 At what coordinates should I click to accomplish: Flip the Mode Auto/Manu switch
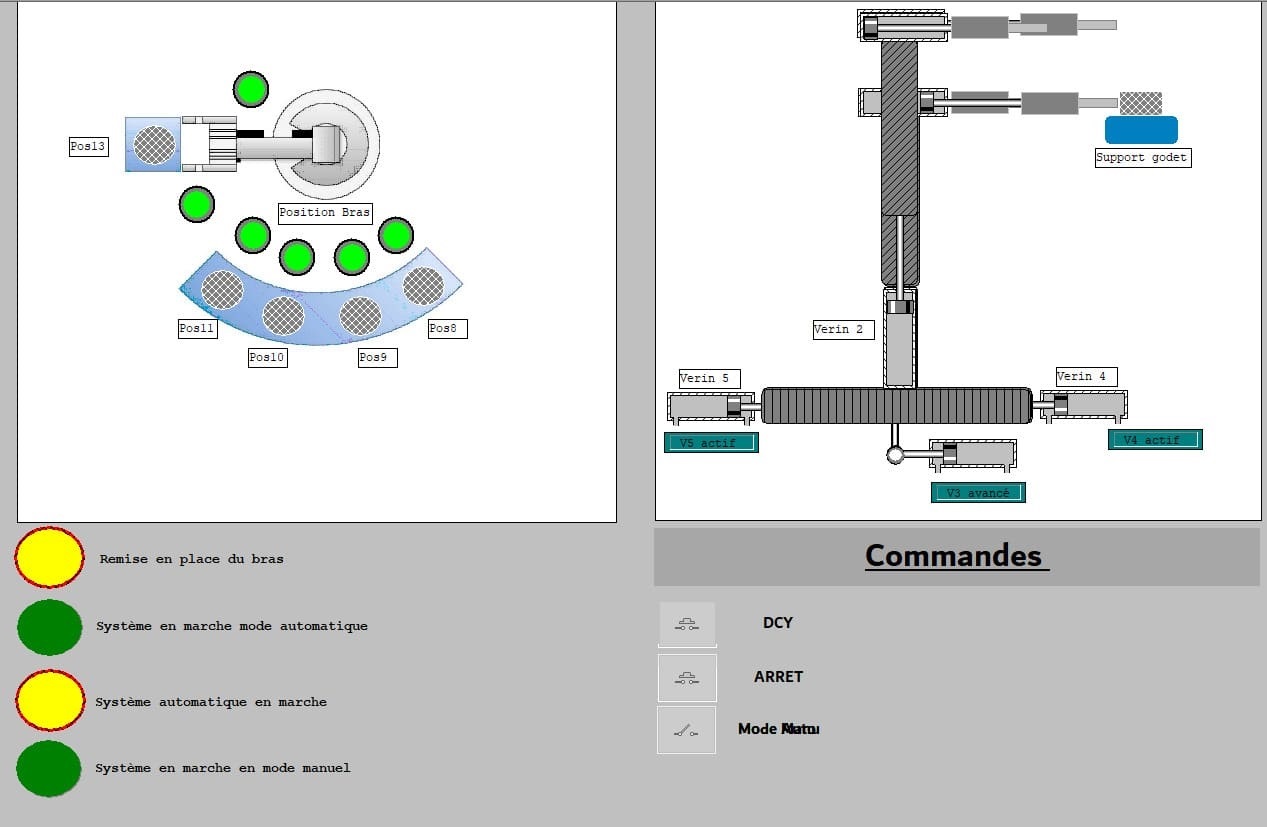(x=686, y=730)
